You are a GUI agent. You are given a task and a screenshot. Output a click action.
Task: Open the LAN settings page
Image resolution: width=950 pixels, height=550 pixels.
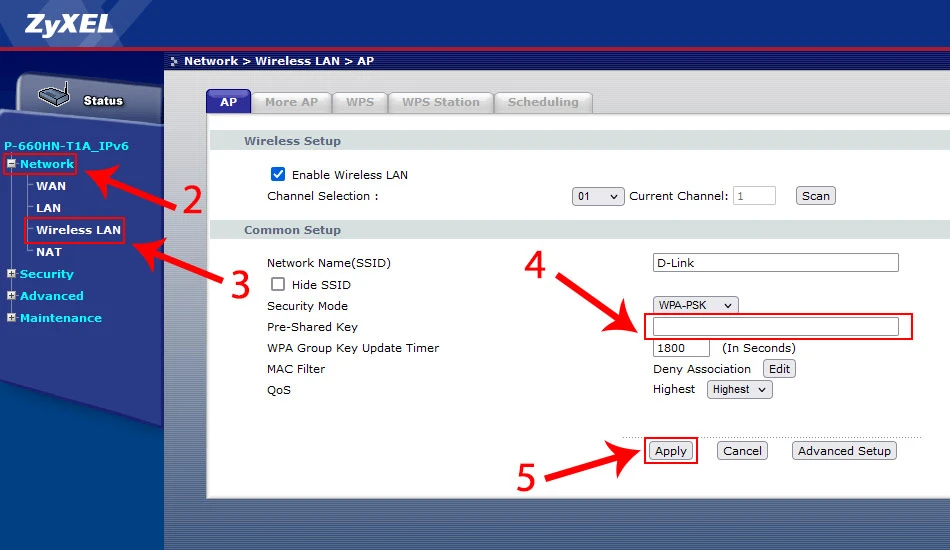[48, 208]
